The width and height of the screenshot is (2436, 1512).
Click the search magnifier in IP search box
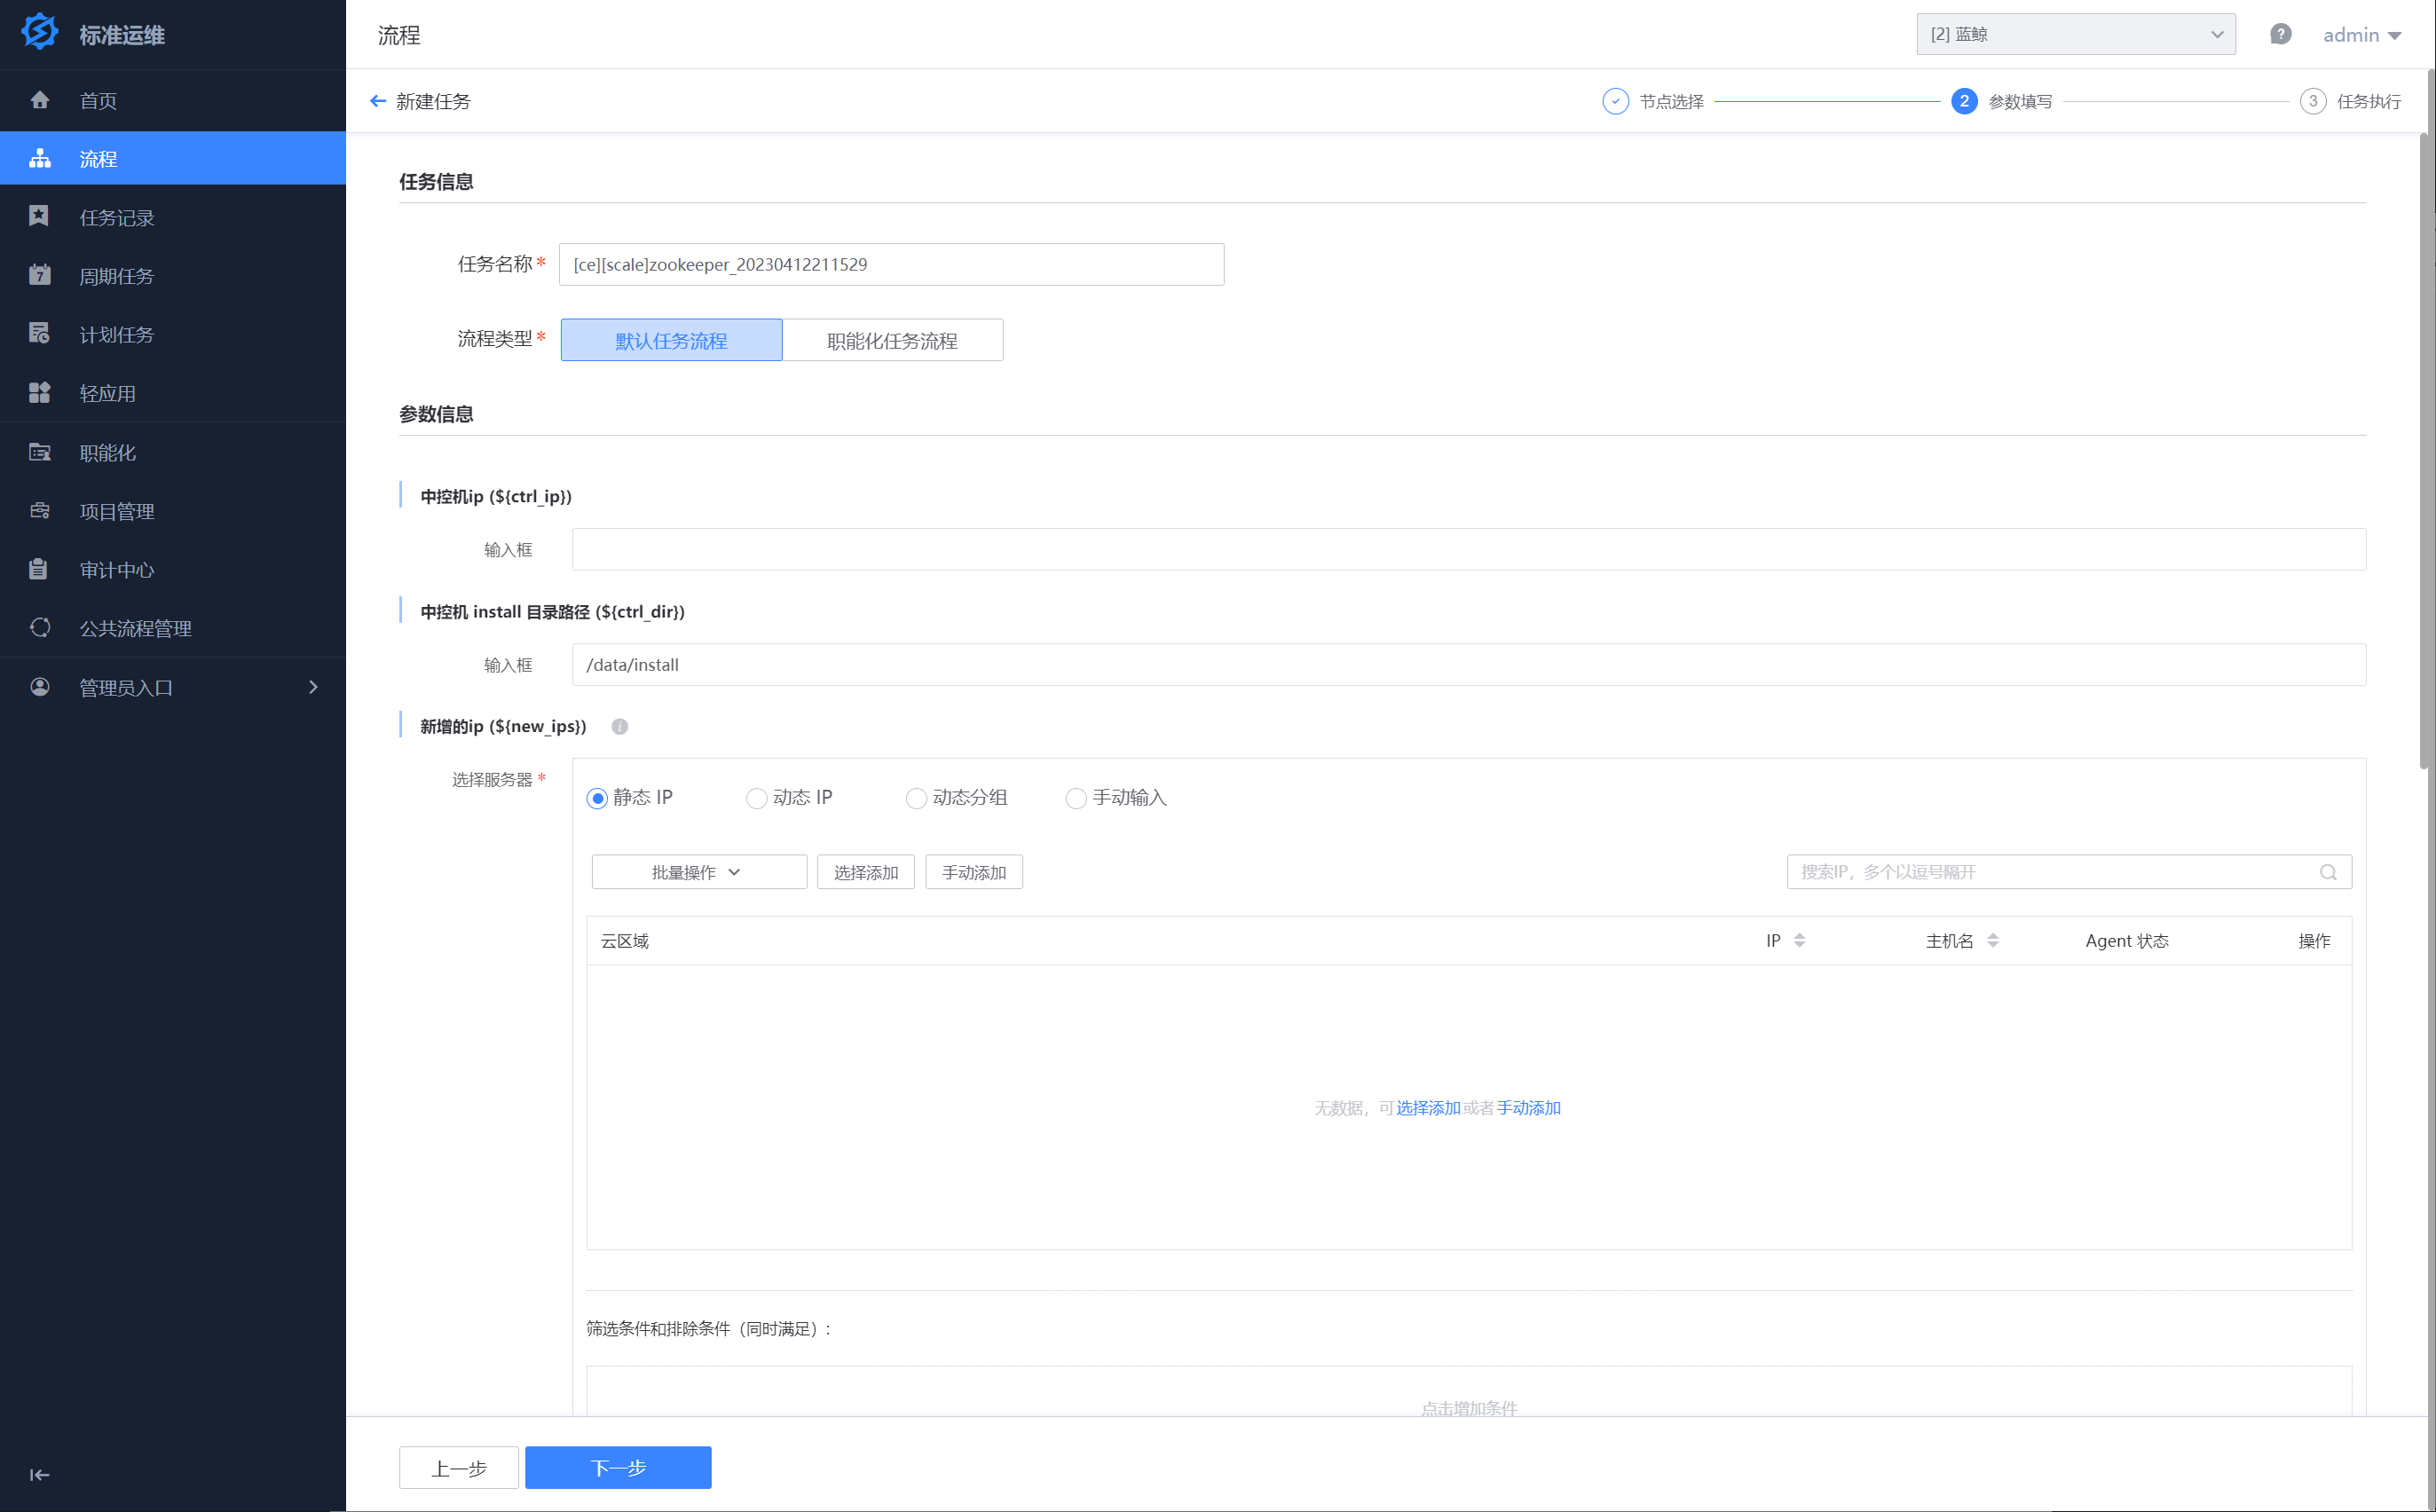point(2328,872)
